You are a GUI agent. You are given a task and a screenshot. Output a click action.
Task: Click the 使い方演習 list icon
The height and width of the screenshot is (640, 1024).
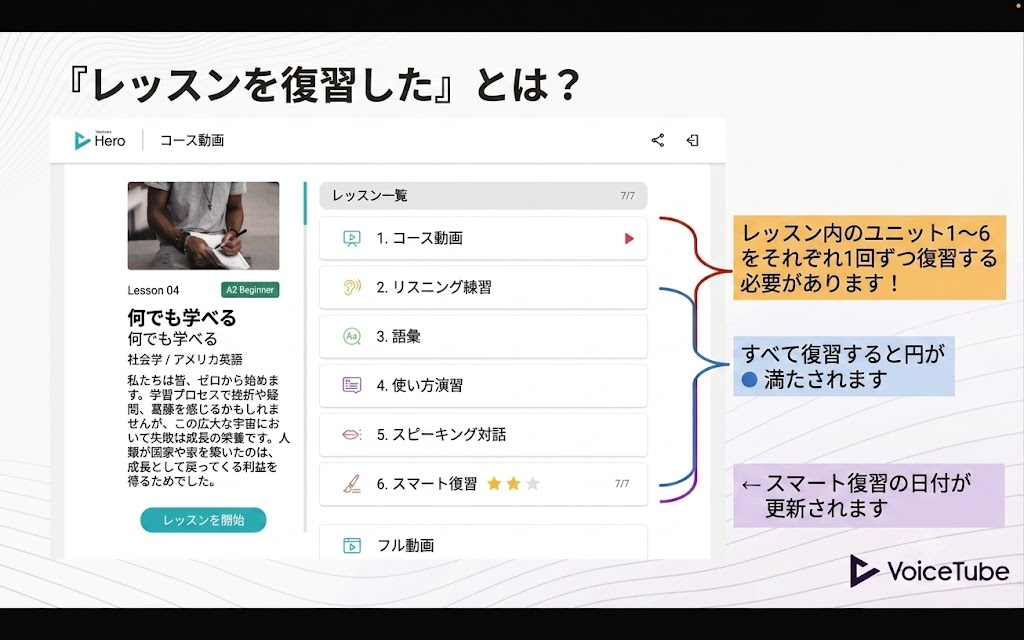tap(351, 385)
